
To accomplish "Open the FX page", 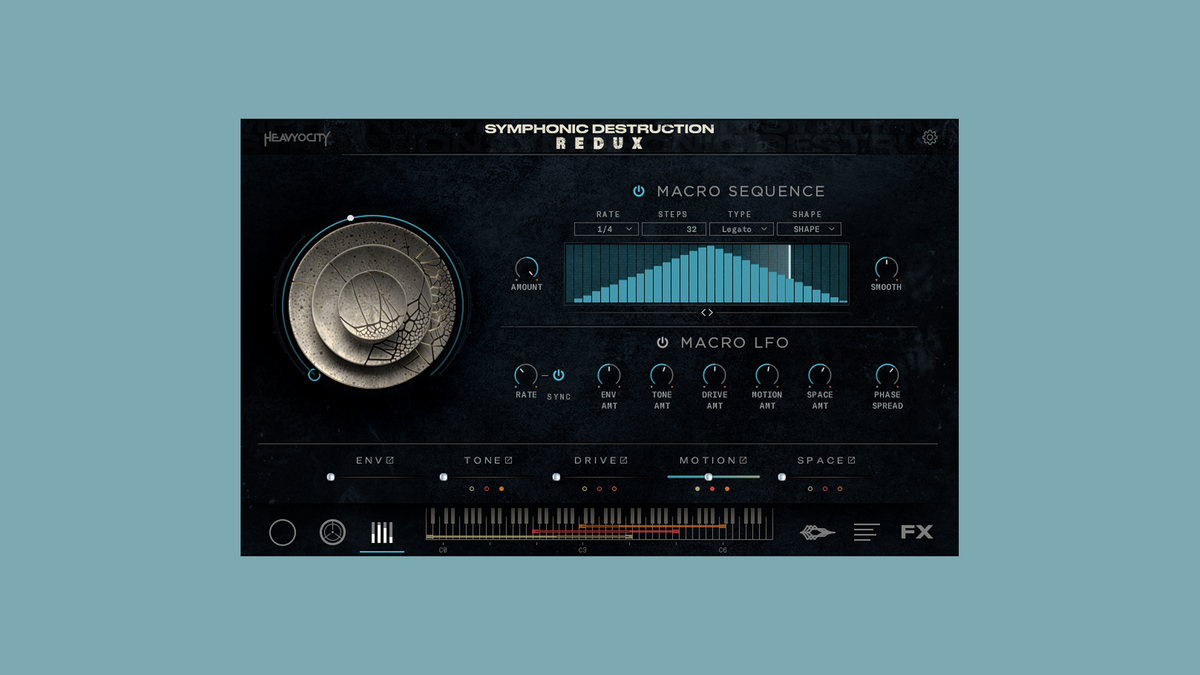I will 917,532.
